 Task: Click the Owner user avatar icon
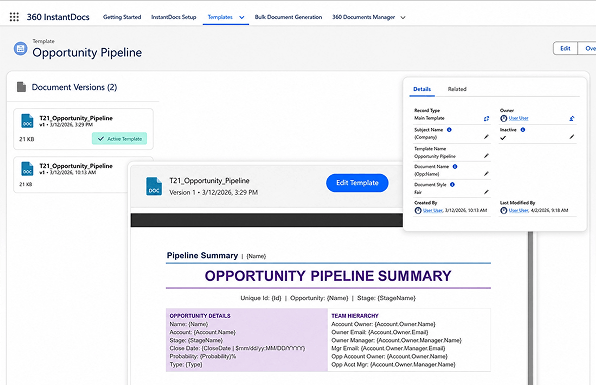coord(504,119)
